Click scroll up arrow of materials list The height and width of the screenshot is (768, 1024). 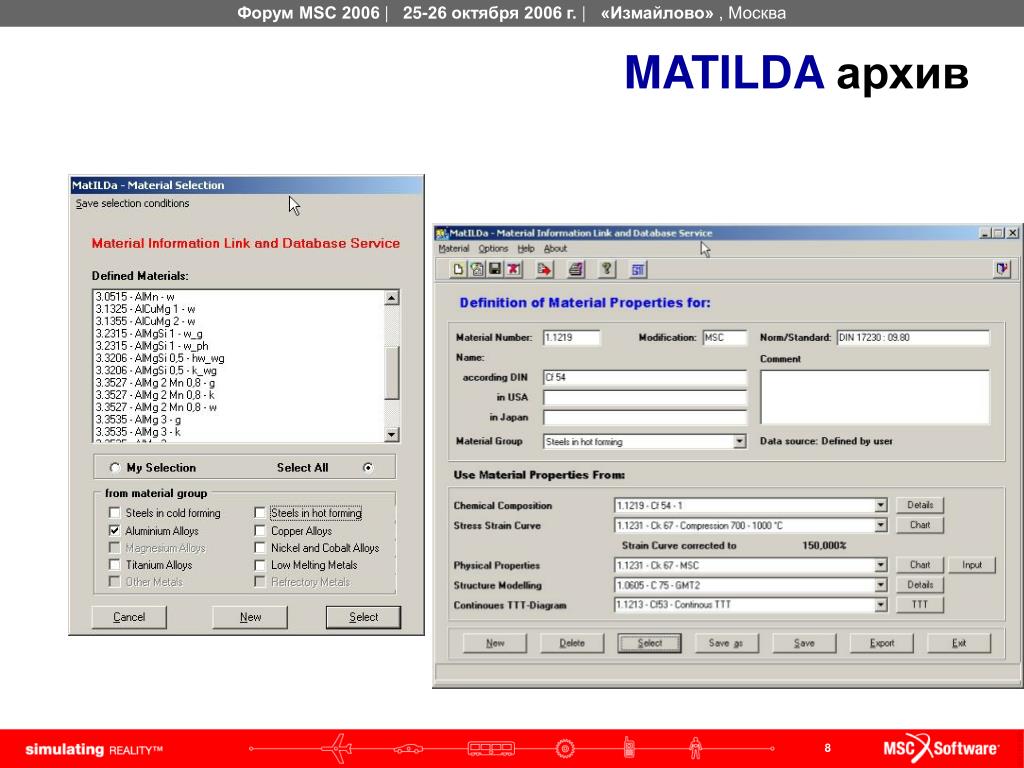[x=392, y=298]
